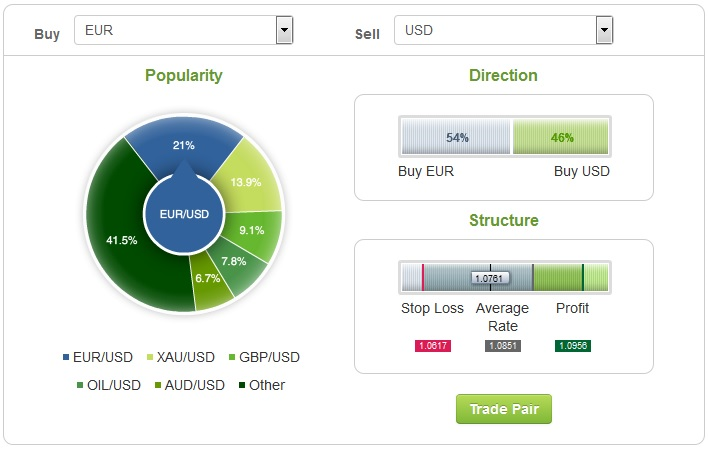The height and width of the screenshot is (449, 708).
Task: Click the Trade Pair button
Action: pos(503,409)
